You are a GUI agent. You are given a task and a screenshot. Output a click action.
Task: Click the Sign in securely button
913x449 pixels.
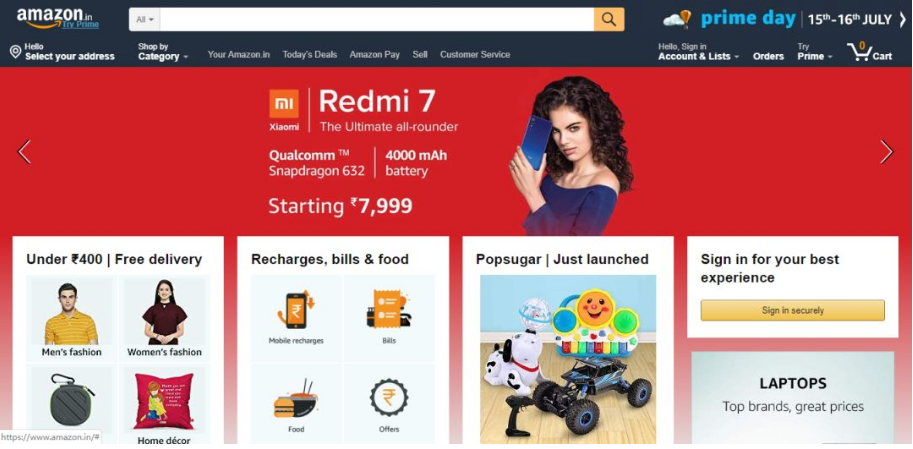(792, 310)
